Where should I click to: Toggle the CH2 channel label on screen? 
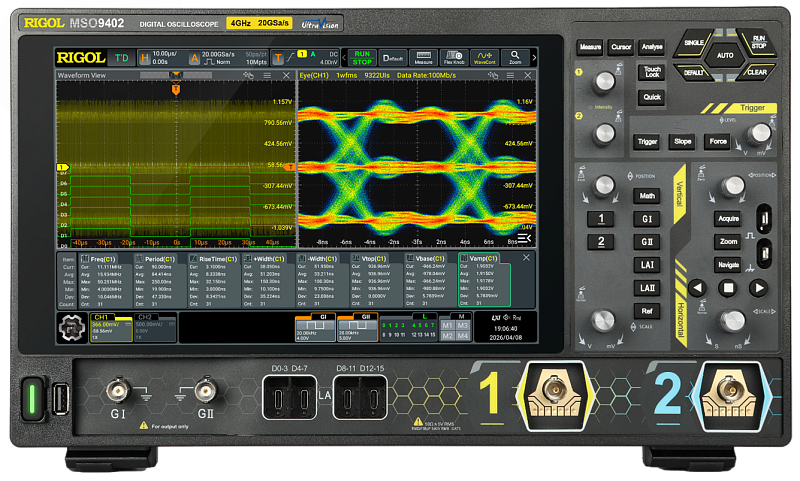coord(145,317)
